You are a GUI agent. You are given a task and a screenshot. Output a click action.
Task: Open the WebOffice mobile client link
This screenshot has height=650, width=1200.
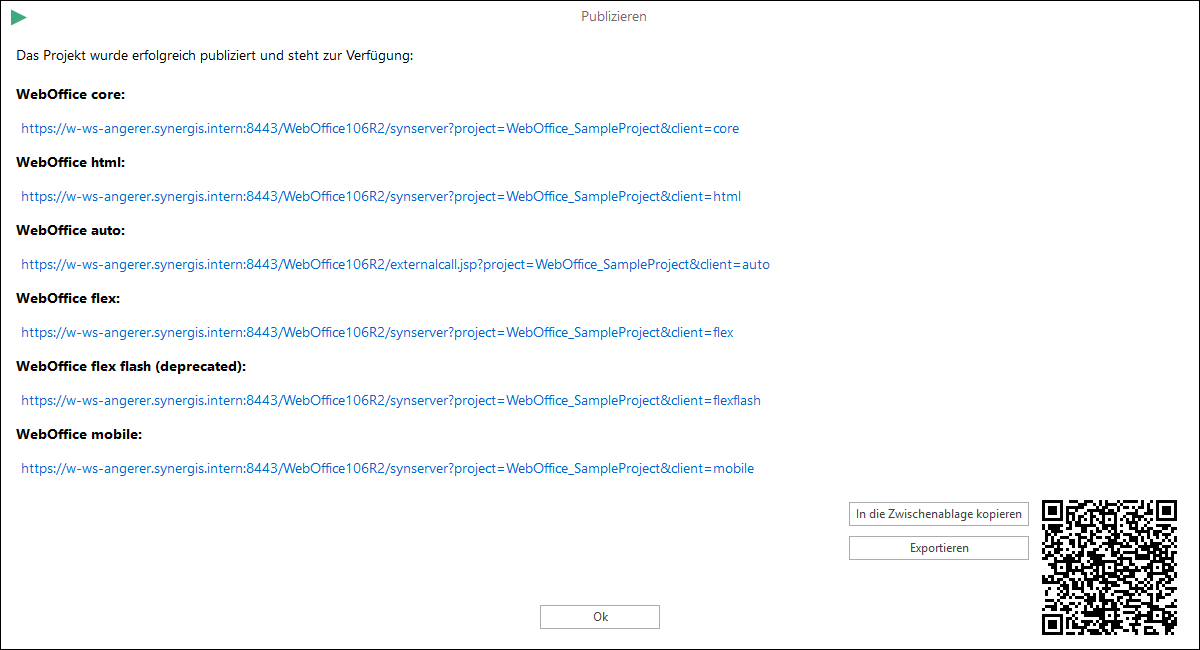click(x=387, y=468)
